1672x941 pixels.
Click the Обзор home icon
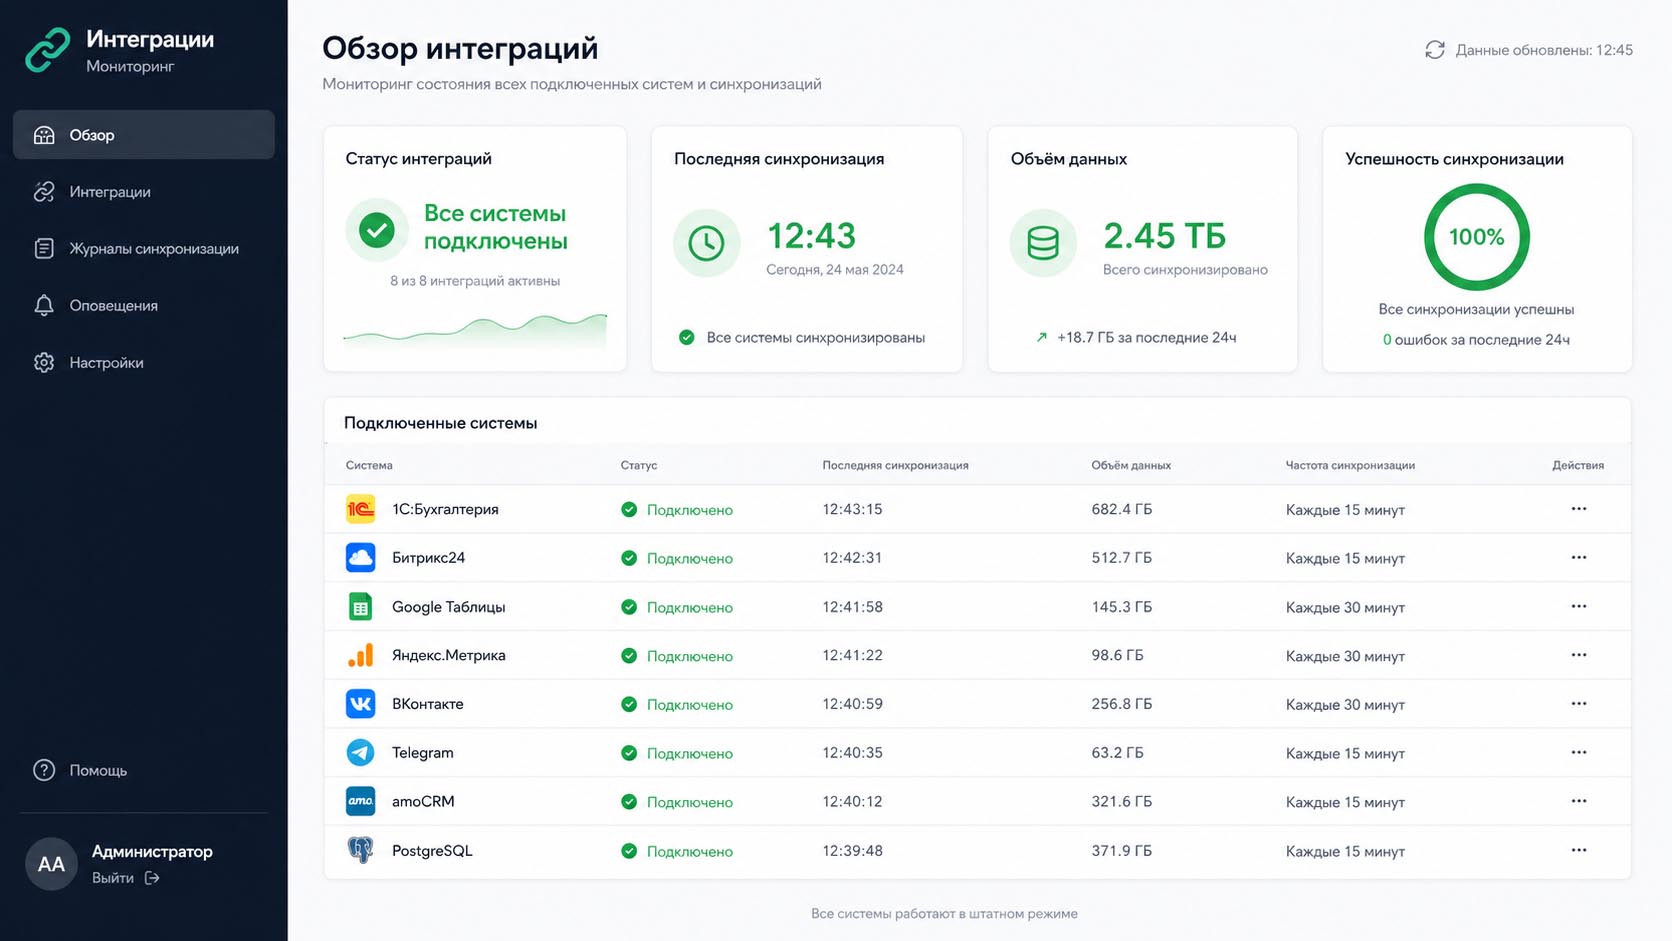click(44, 135)
